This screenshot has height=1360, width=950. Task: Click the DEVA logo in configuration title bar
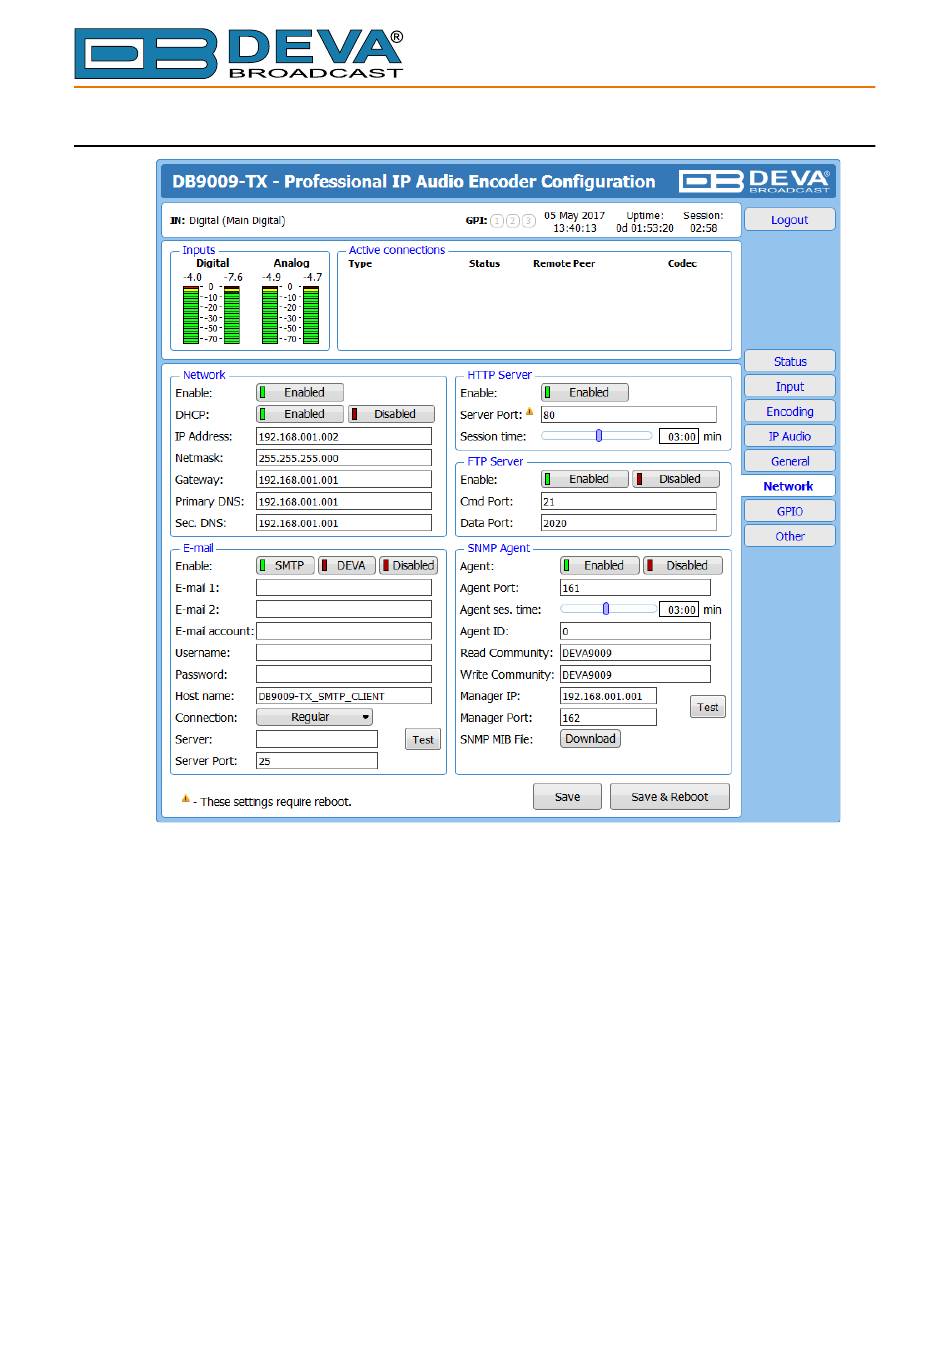click(754, 181)
